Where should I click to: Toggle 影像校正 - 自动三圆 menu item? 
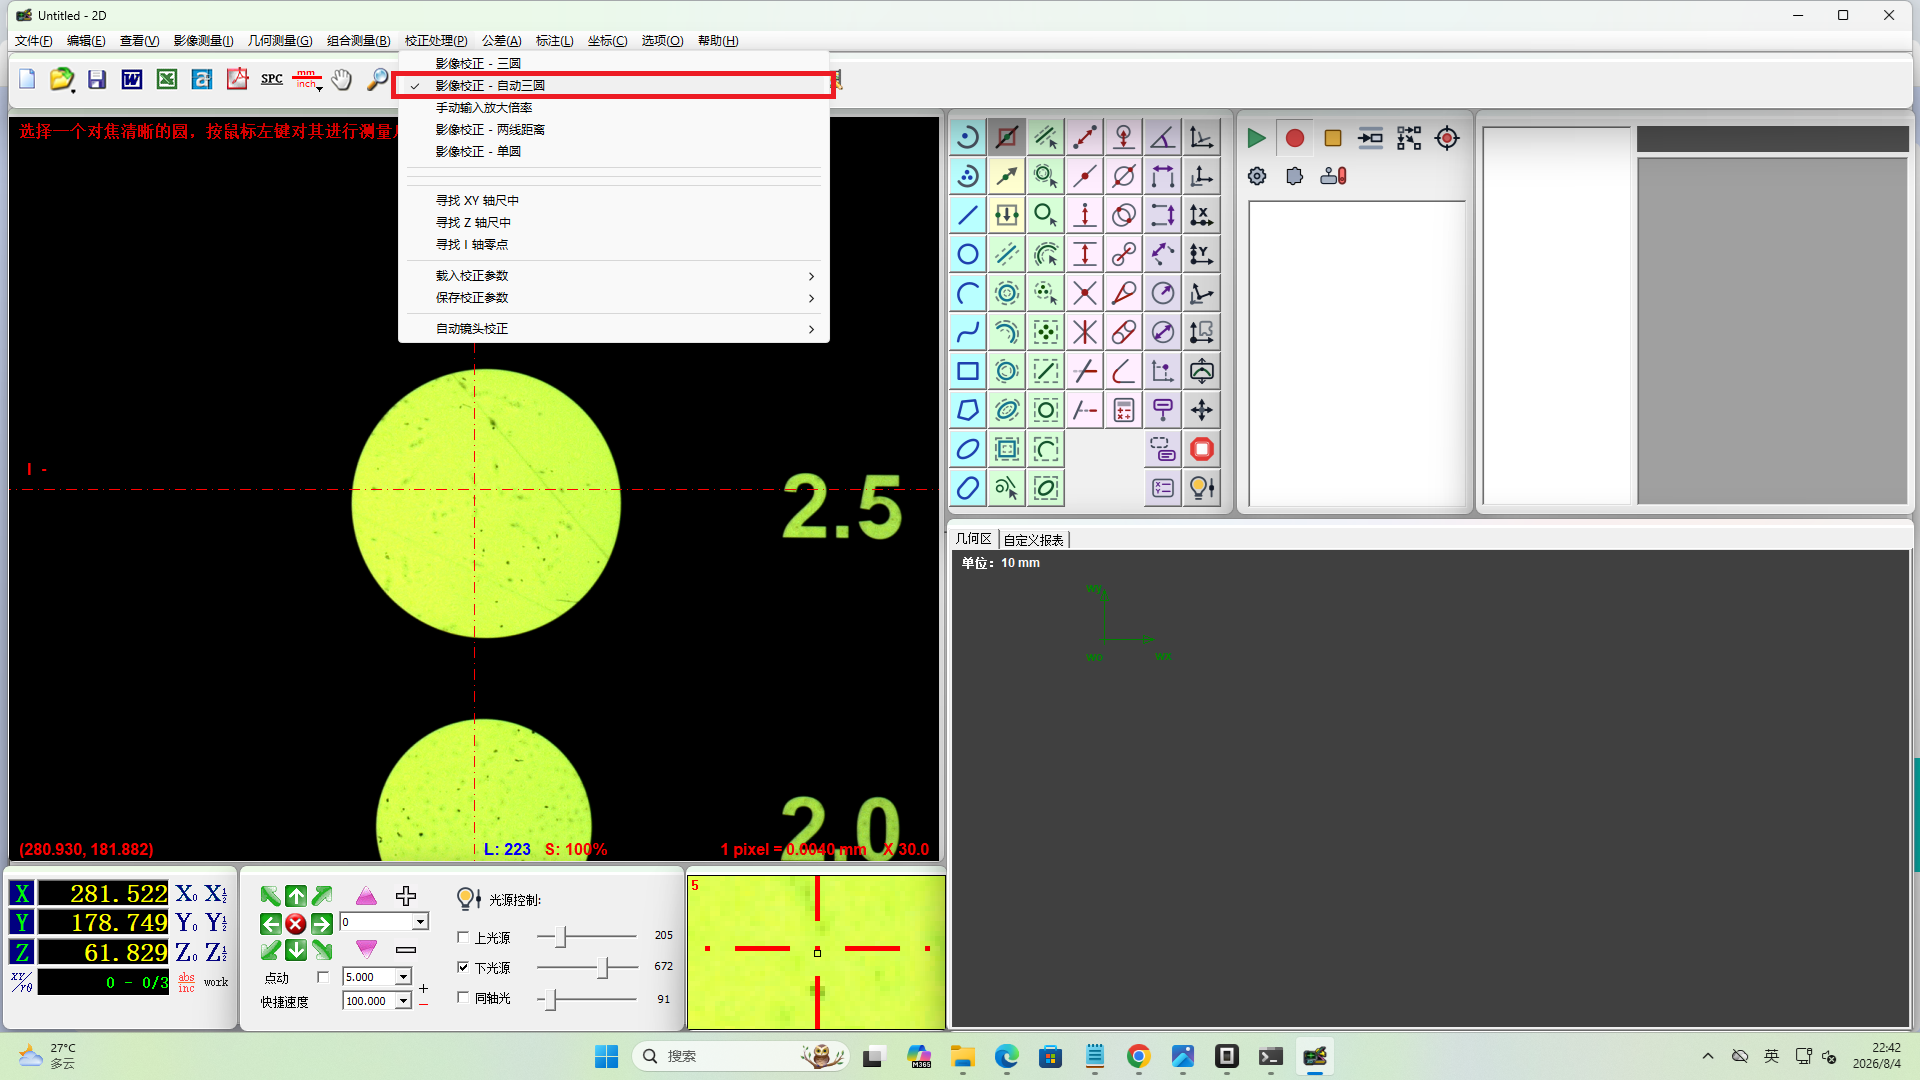(614, 85)
